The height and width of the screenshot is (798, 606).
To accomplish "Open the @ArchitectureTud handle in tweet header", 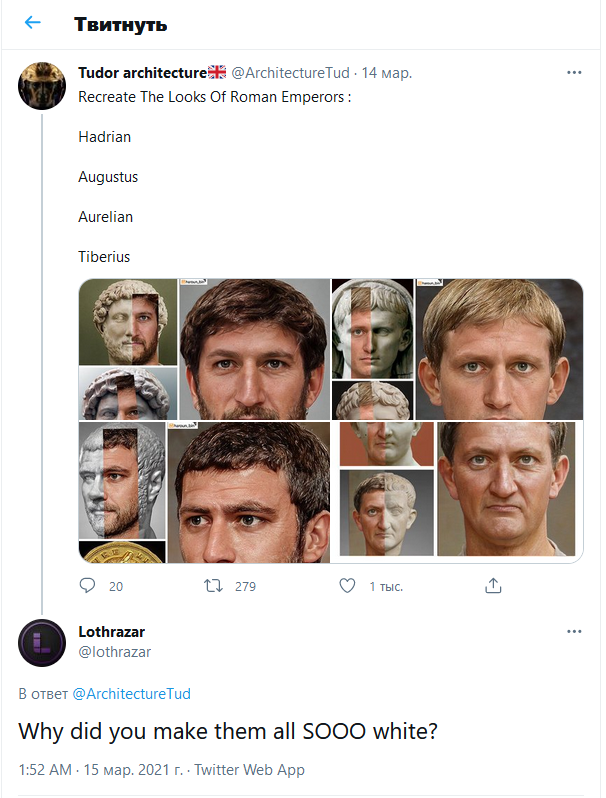I will pos(291,73).
